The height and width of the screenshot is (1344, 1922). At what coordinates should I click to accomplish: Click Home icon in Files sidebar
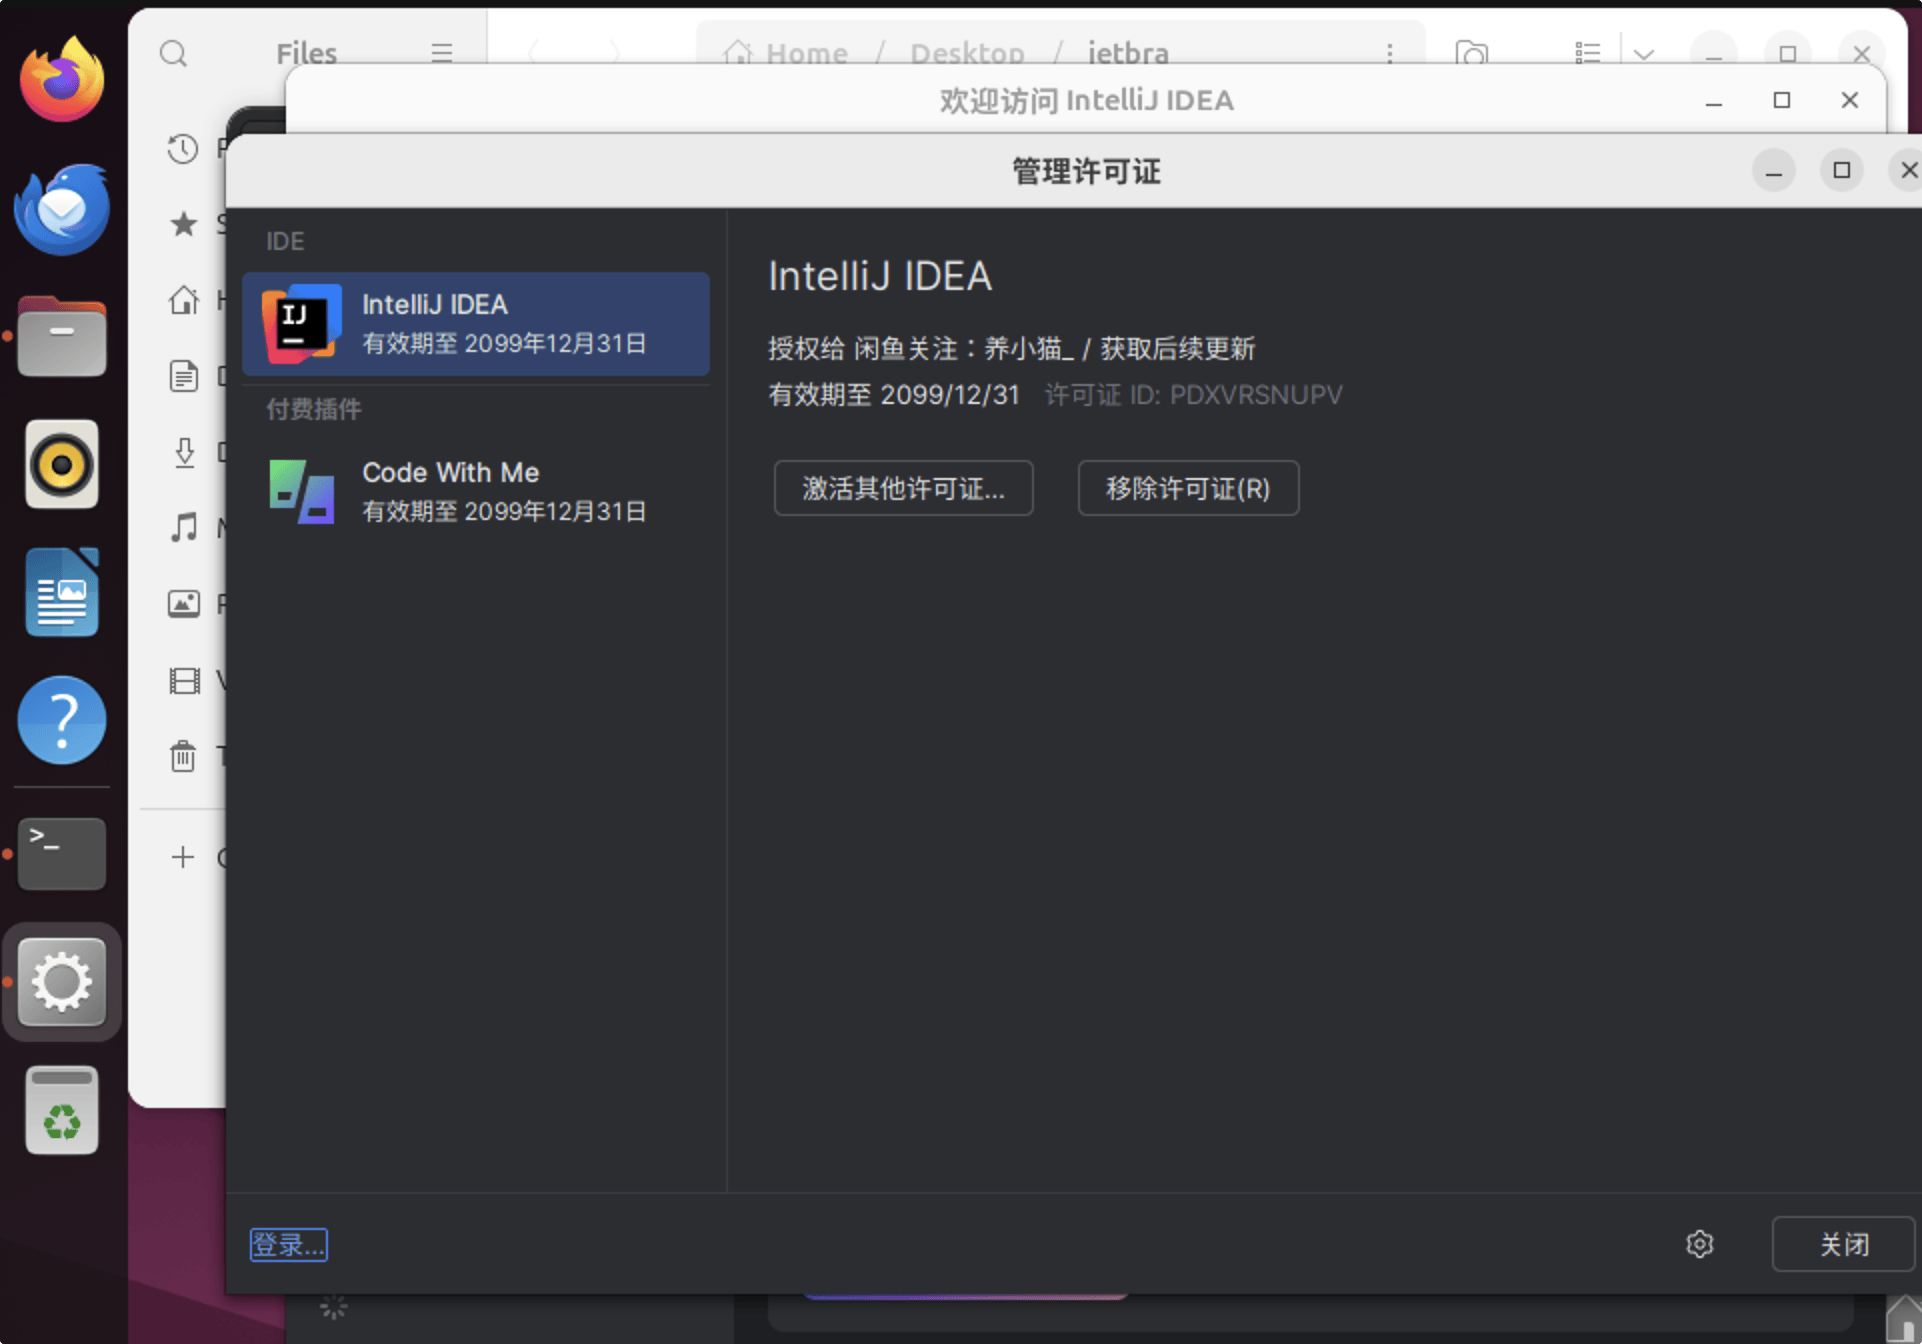183,300
